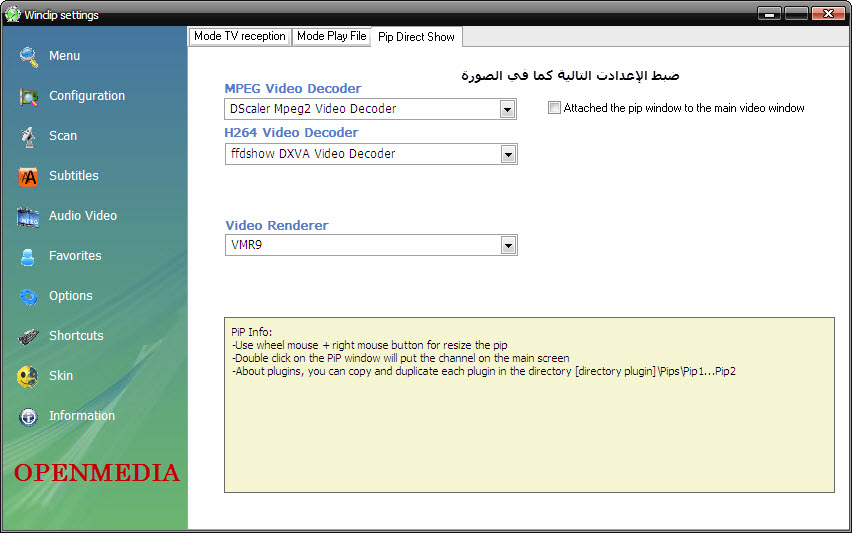Switch to Mode TV reception tab
The height and width of the screenshot is (533, 852).
click(240, 36)
